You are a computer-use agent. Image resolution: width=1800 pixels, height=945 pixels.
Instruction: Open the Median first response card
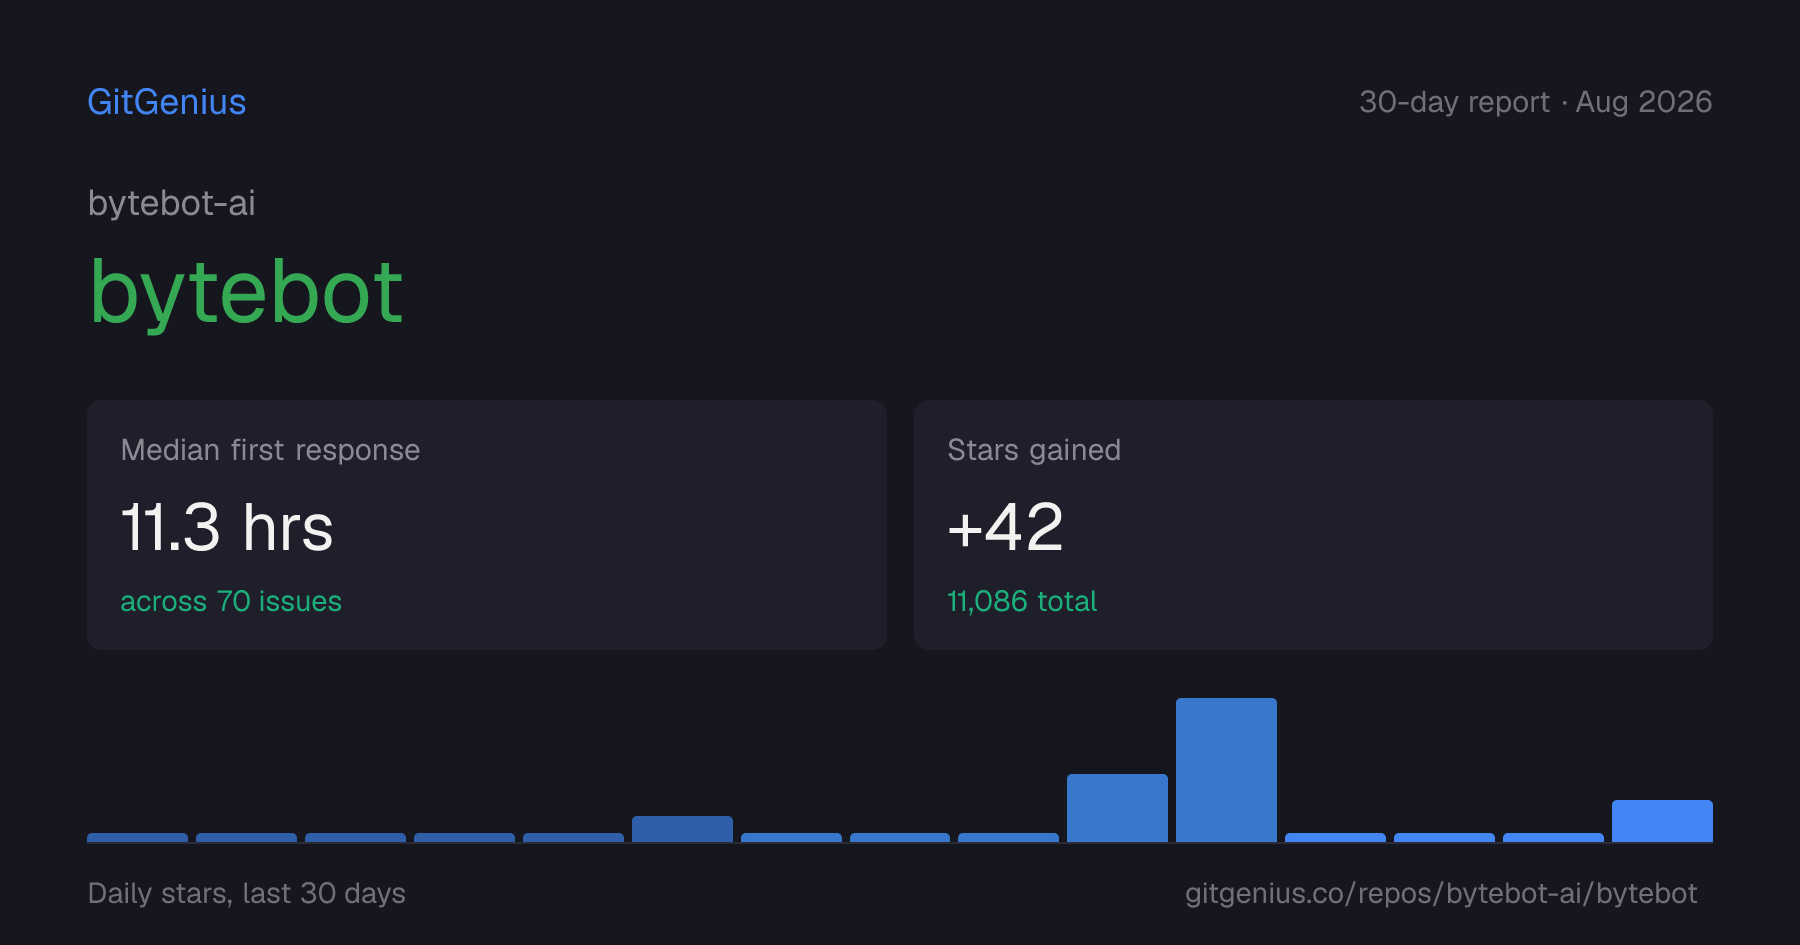487,525
